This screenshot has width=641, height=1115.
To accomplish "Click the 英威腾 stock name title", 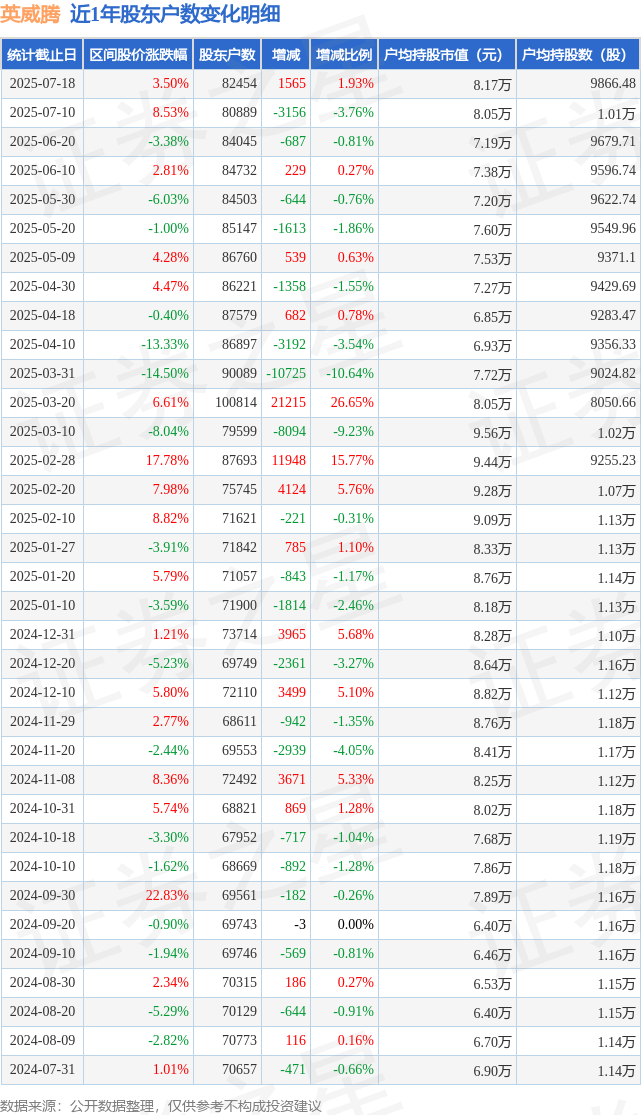I will tap(31, 14).
